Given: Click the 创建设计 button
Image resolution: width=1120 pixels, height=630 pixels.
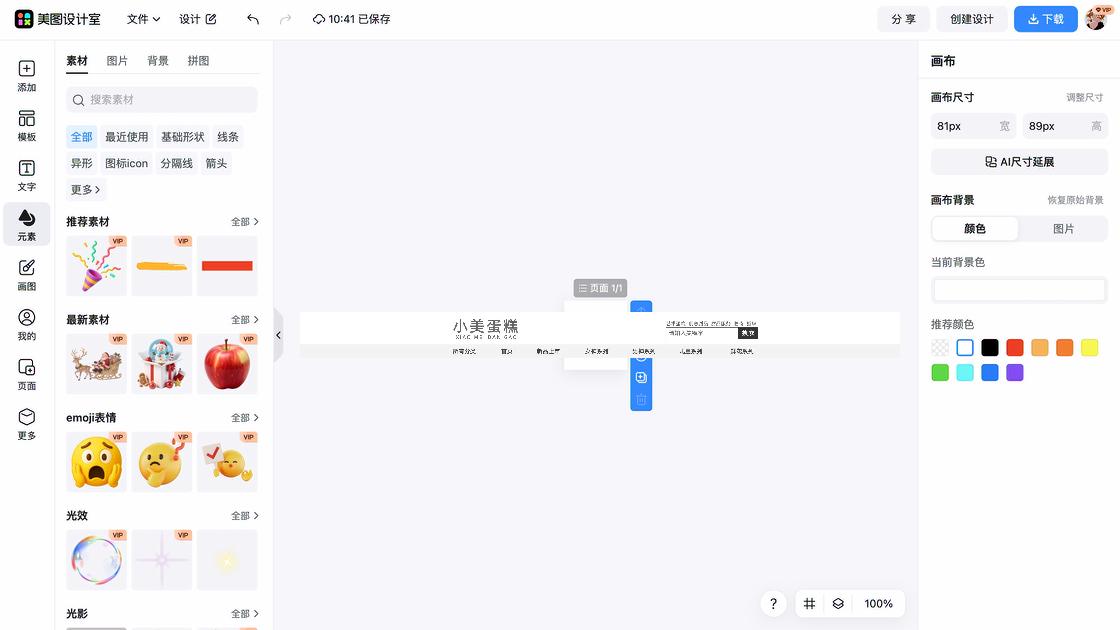Looking at the screenshot, I should [x=971, y=19].
